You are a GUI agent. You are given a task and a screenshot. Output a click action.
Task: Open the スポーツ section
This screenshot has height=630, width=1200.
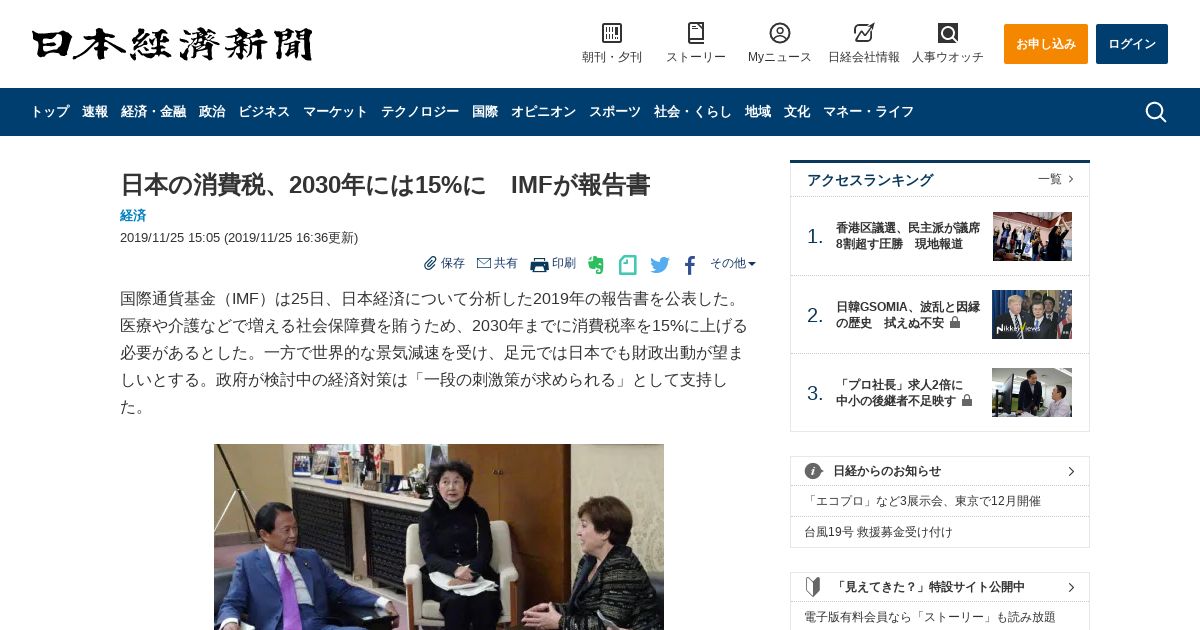(x=615, y=112)
